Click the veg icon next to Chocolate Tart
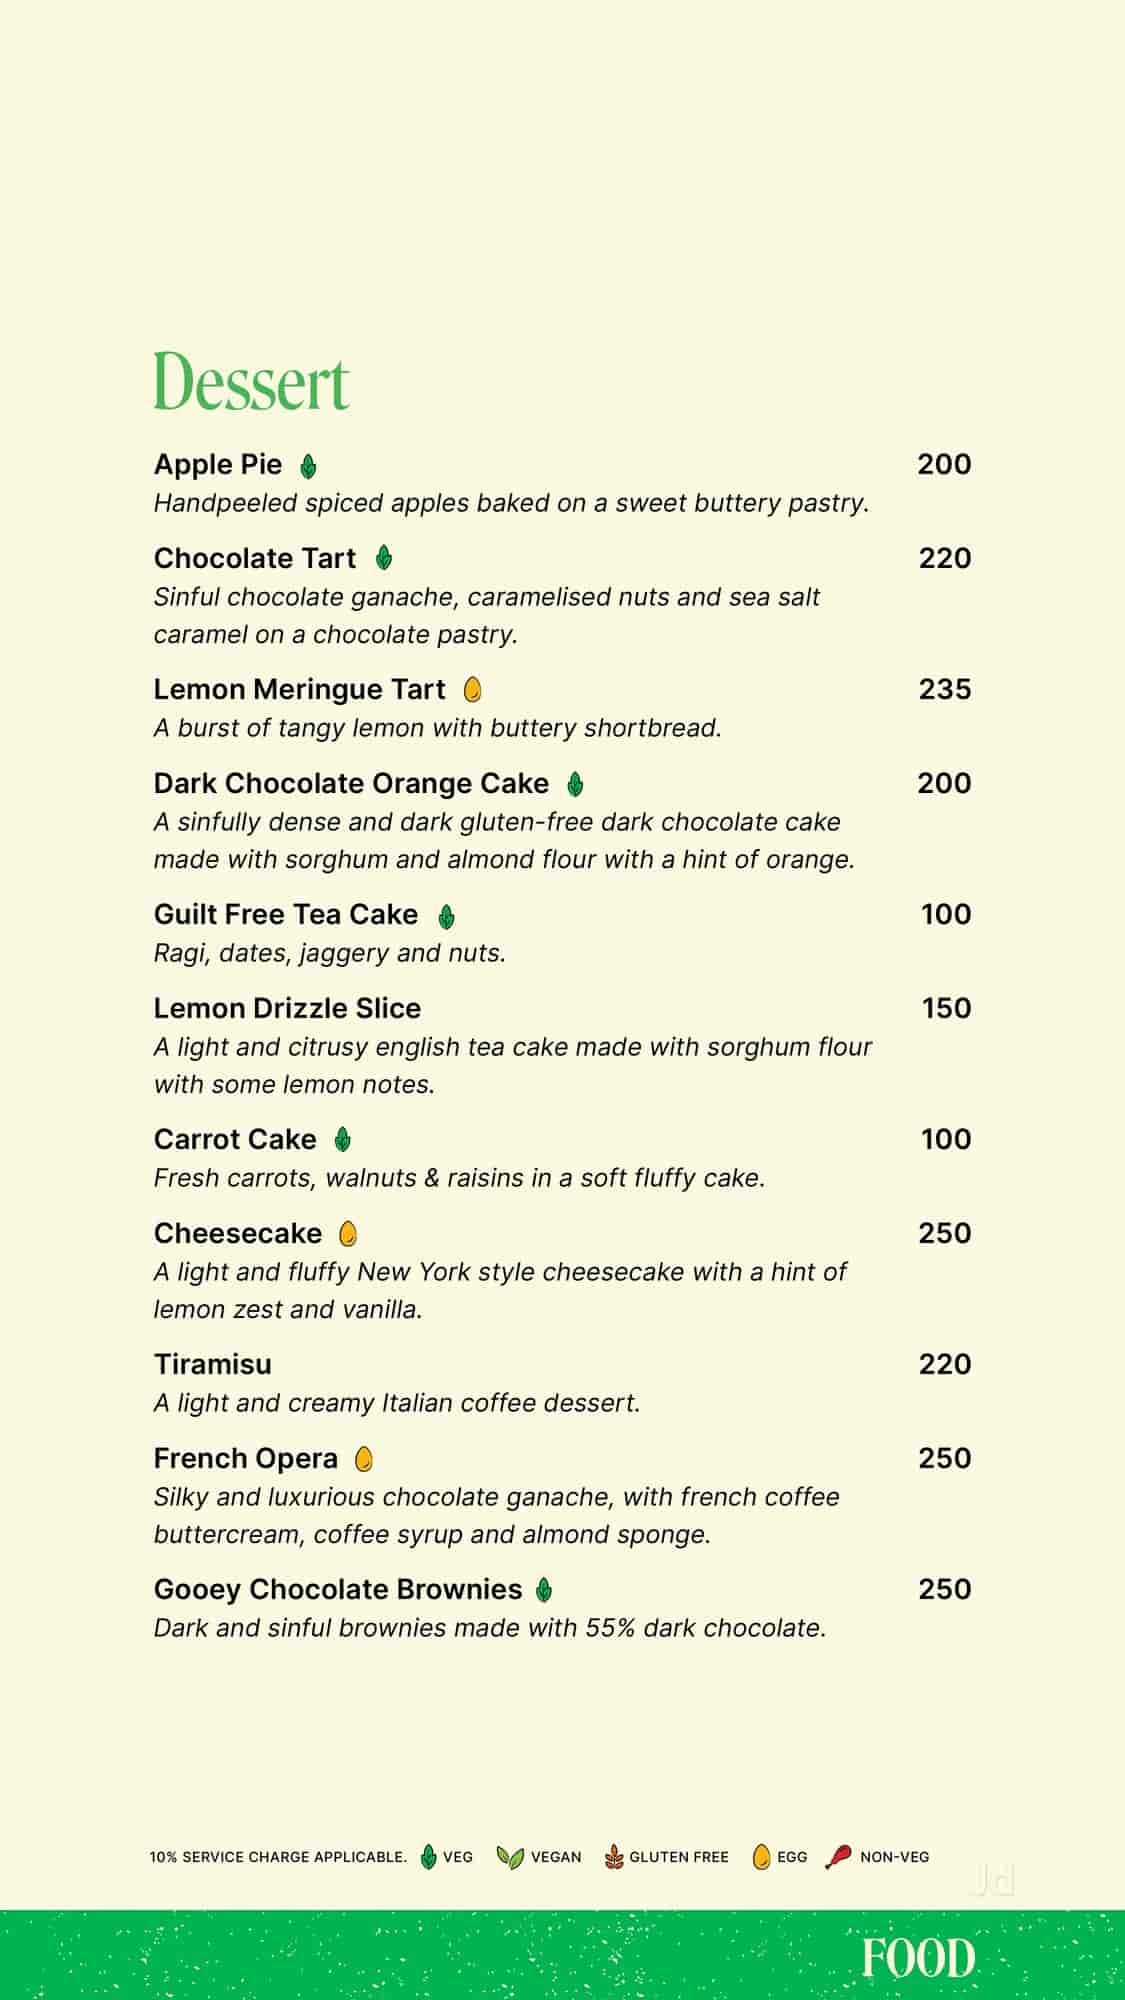Image resolution: width=1125 pixels, height=2000 pixels. (383, 559)
